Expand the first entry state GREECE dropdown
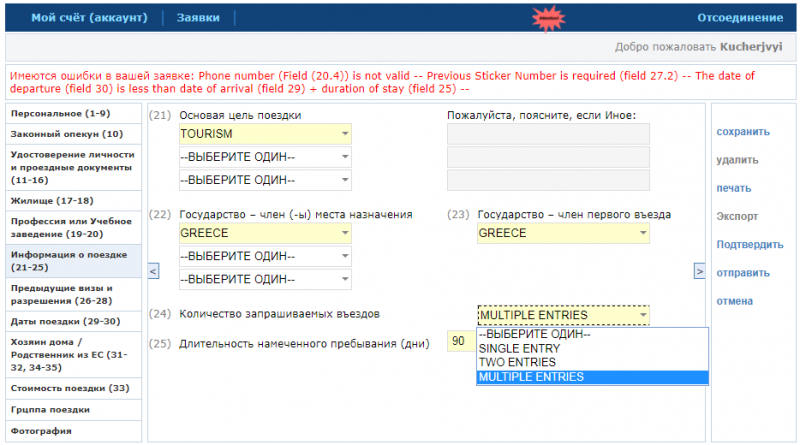The width and height of the screenshot is (800, 445). coord(564,233)
